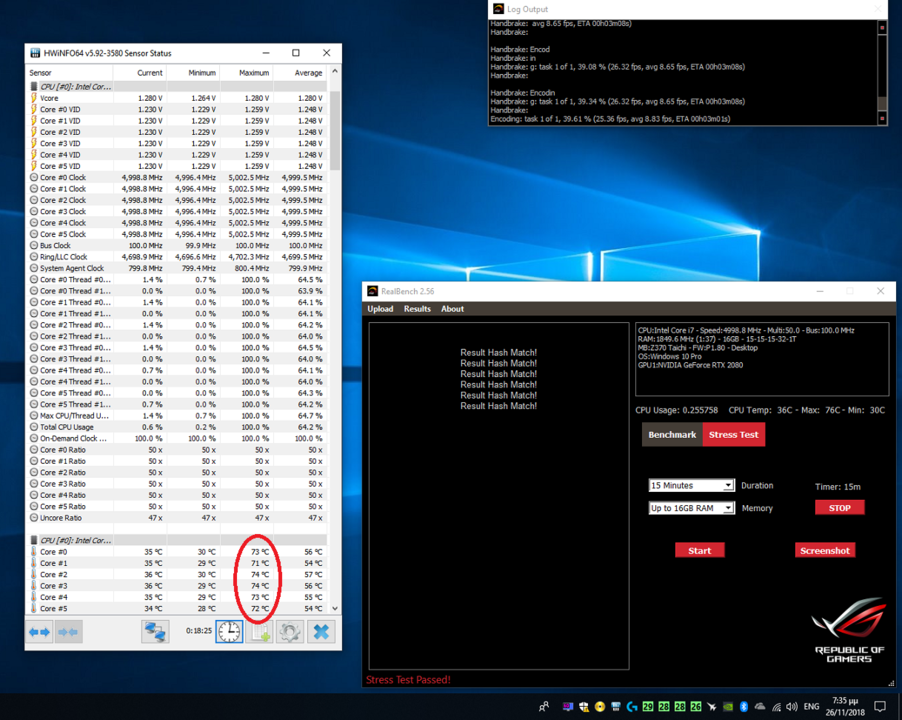902x720 pixels.
Task: Click the collapse columns arrows button in HWiNFO
Action: [68, 632]
